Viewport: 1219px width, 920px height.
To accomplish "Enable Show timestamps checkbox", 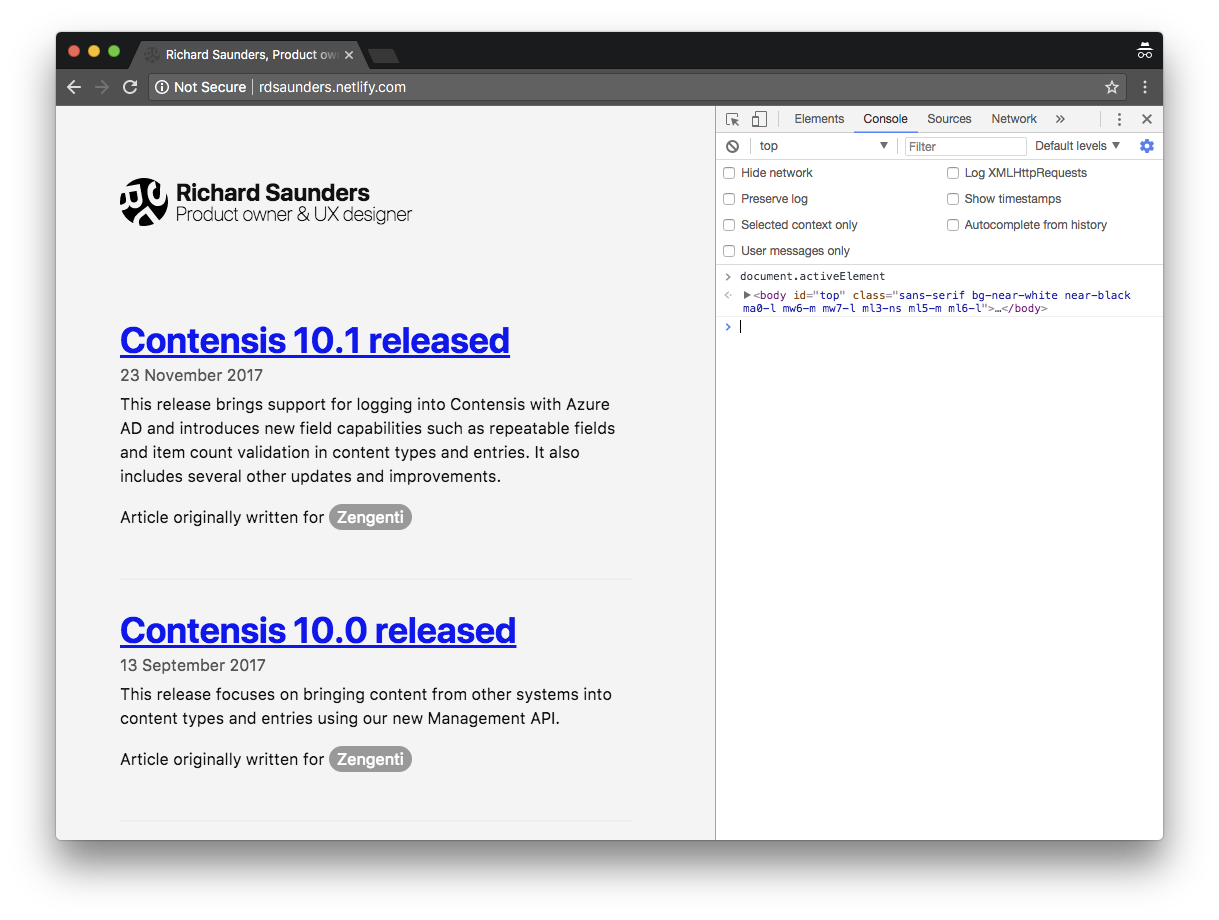I will (x=953, y=199).
